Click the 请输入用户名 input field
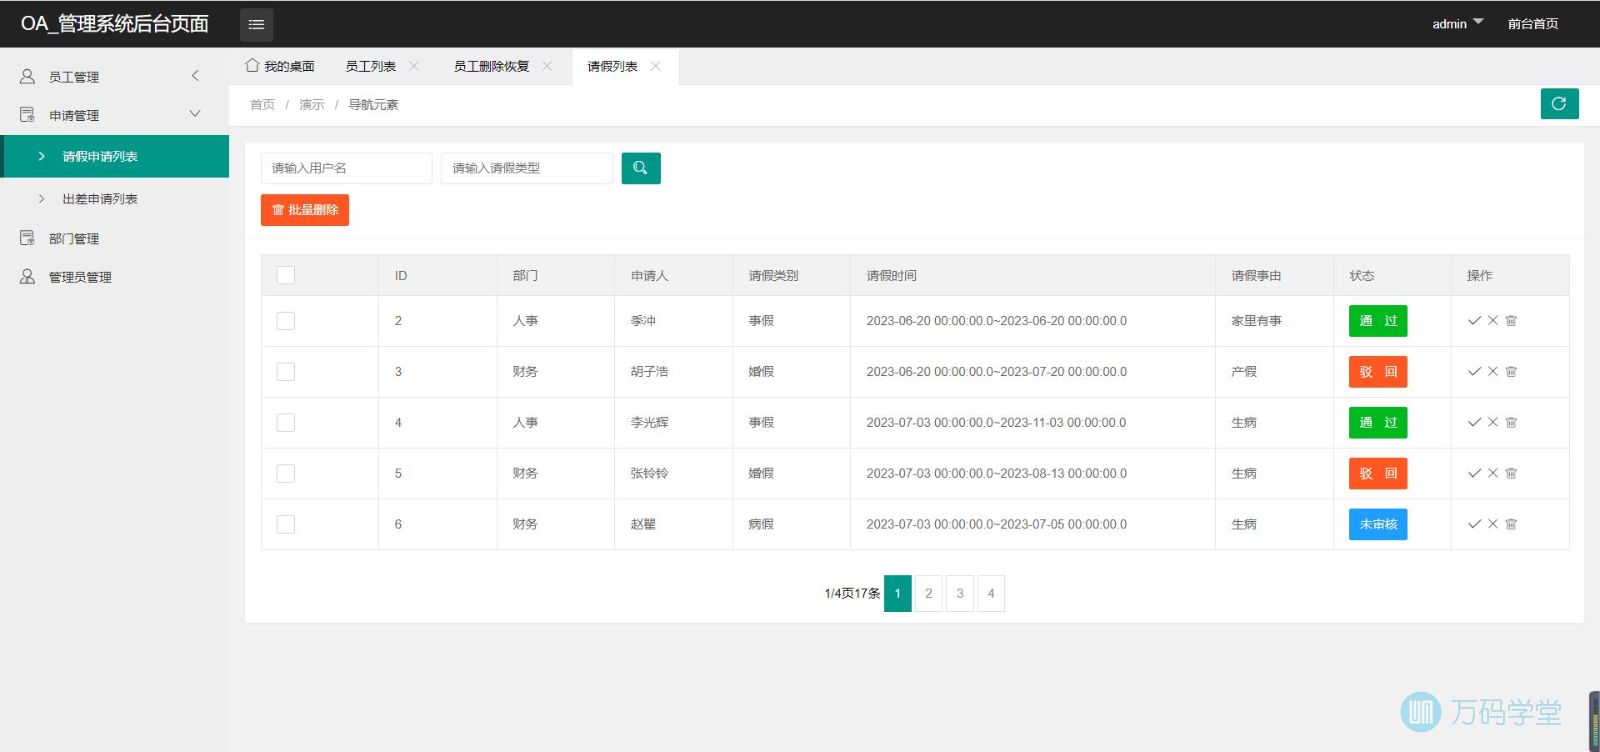The height and width of the screenshot is (752, 1600). click(x=347, y=168)
